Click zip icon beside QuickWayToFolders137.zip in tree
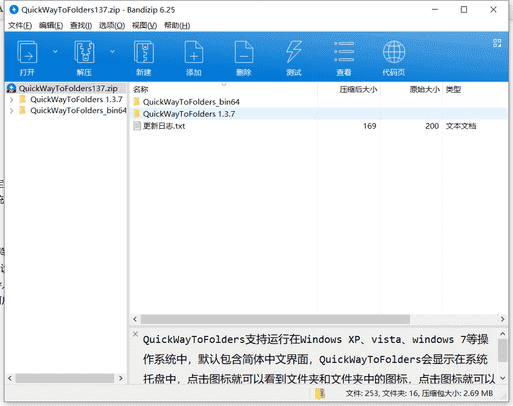The height and width of the screenshot is (406, 513). pos(12,88)
